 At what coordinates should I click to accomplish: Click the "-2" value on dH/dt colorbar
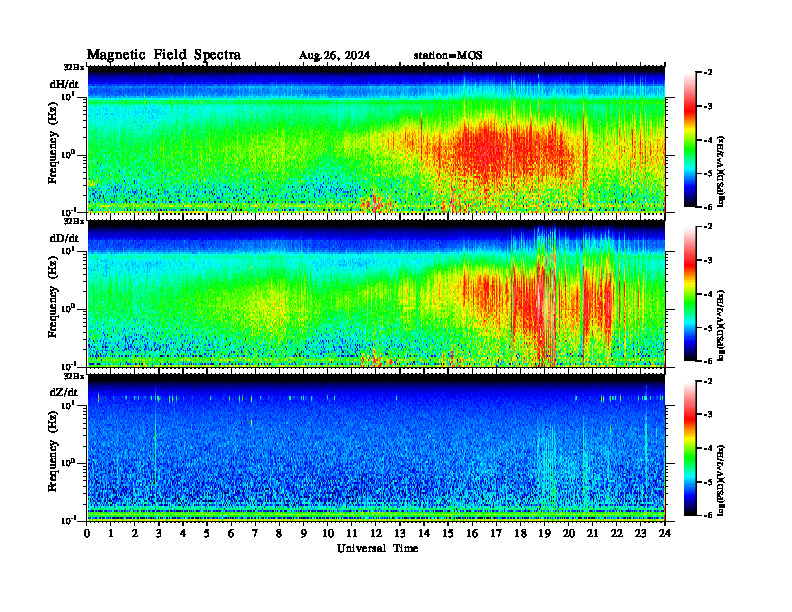[709, 73]
